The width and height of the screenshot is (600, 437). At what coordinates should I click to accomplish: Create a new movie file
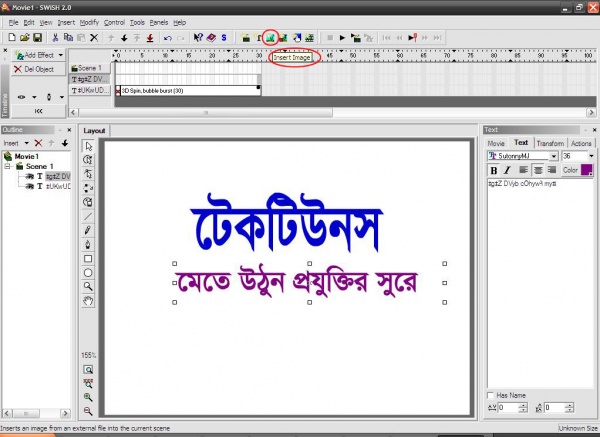pyautogui.click(x=12, y=38)
